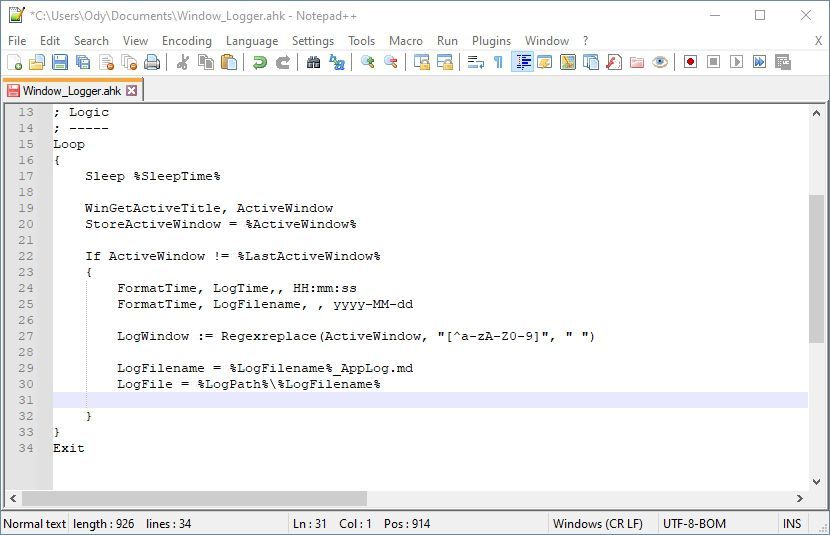
Task: Click the Zoom Out magnifier icon
Action: [x=391, y=62]
